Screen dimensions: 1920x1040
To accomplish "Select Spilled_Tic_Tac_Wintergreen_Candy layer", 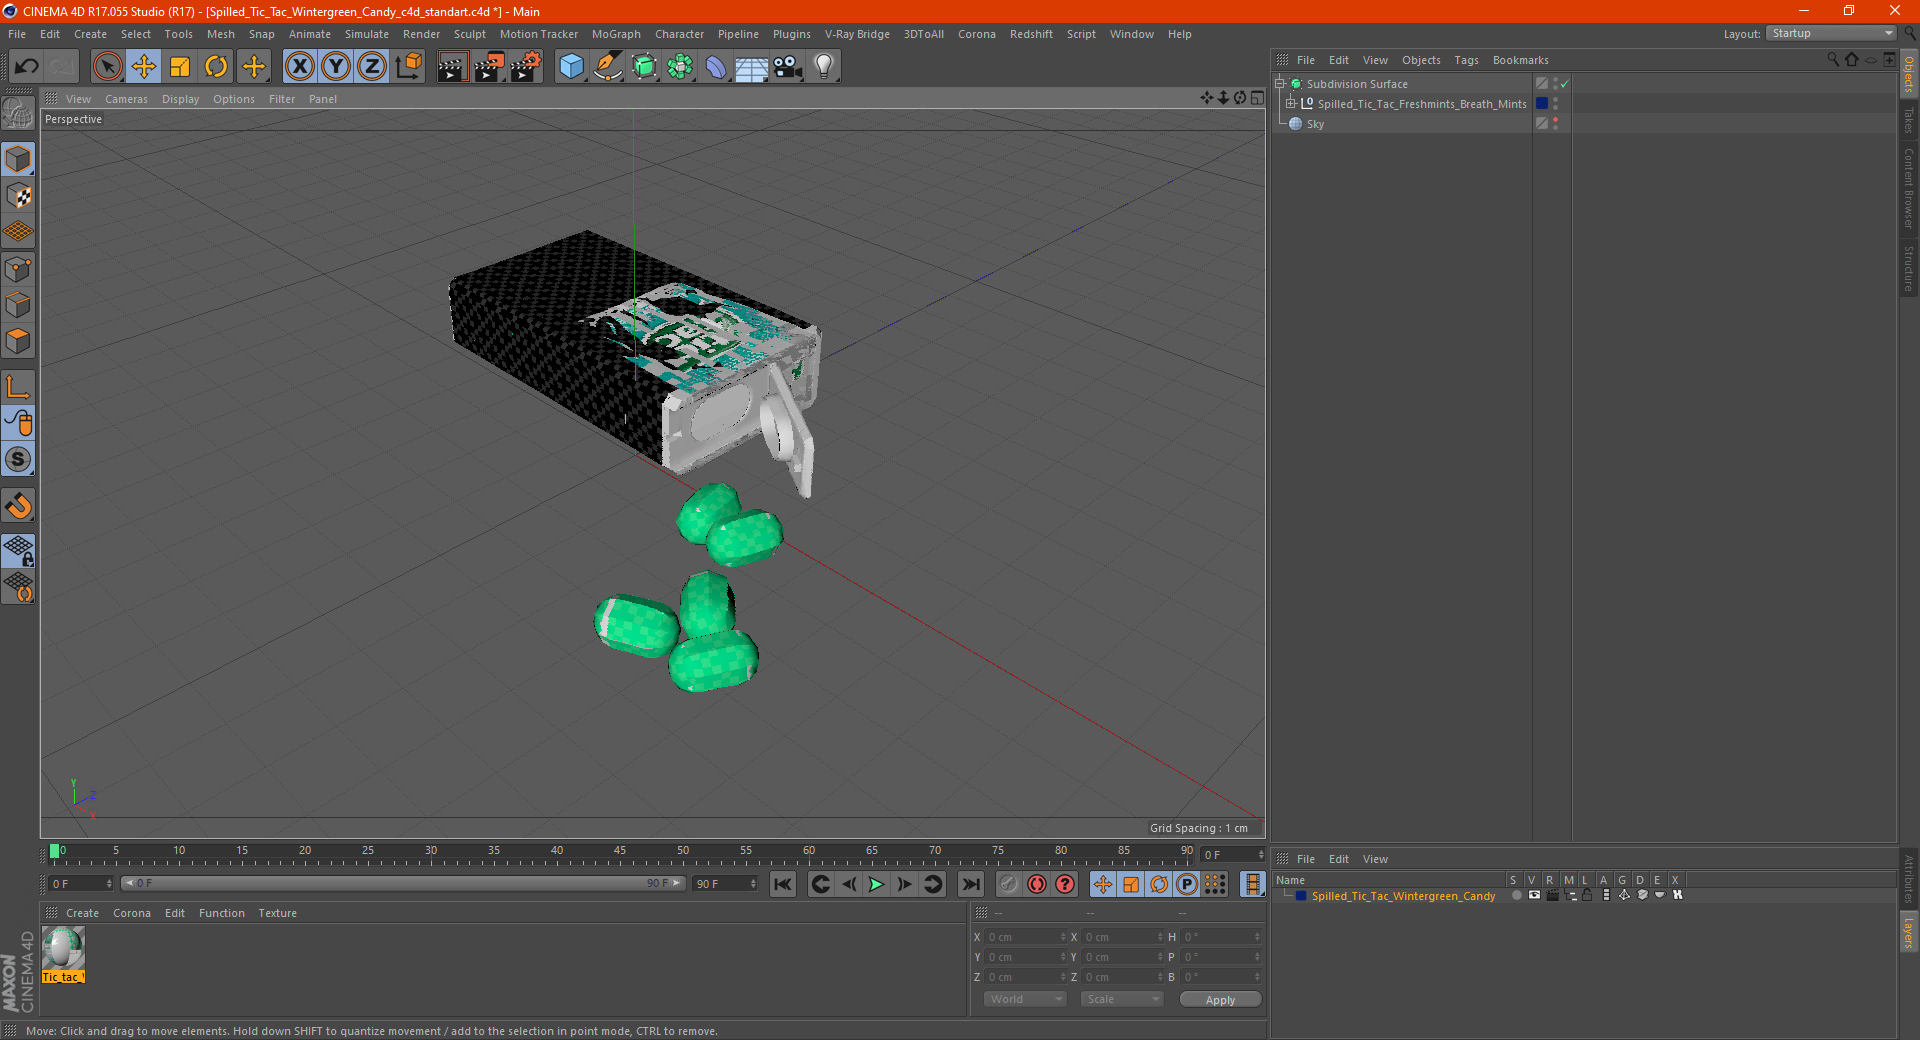I will [1403, 896].
